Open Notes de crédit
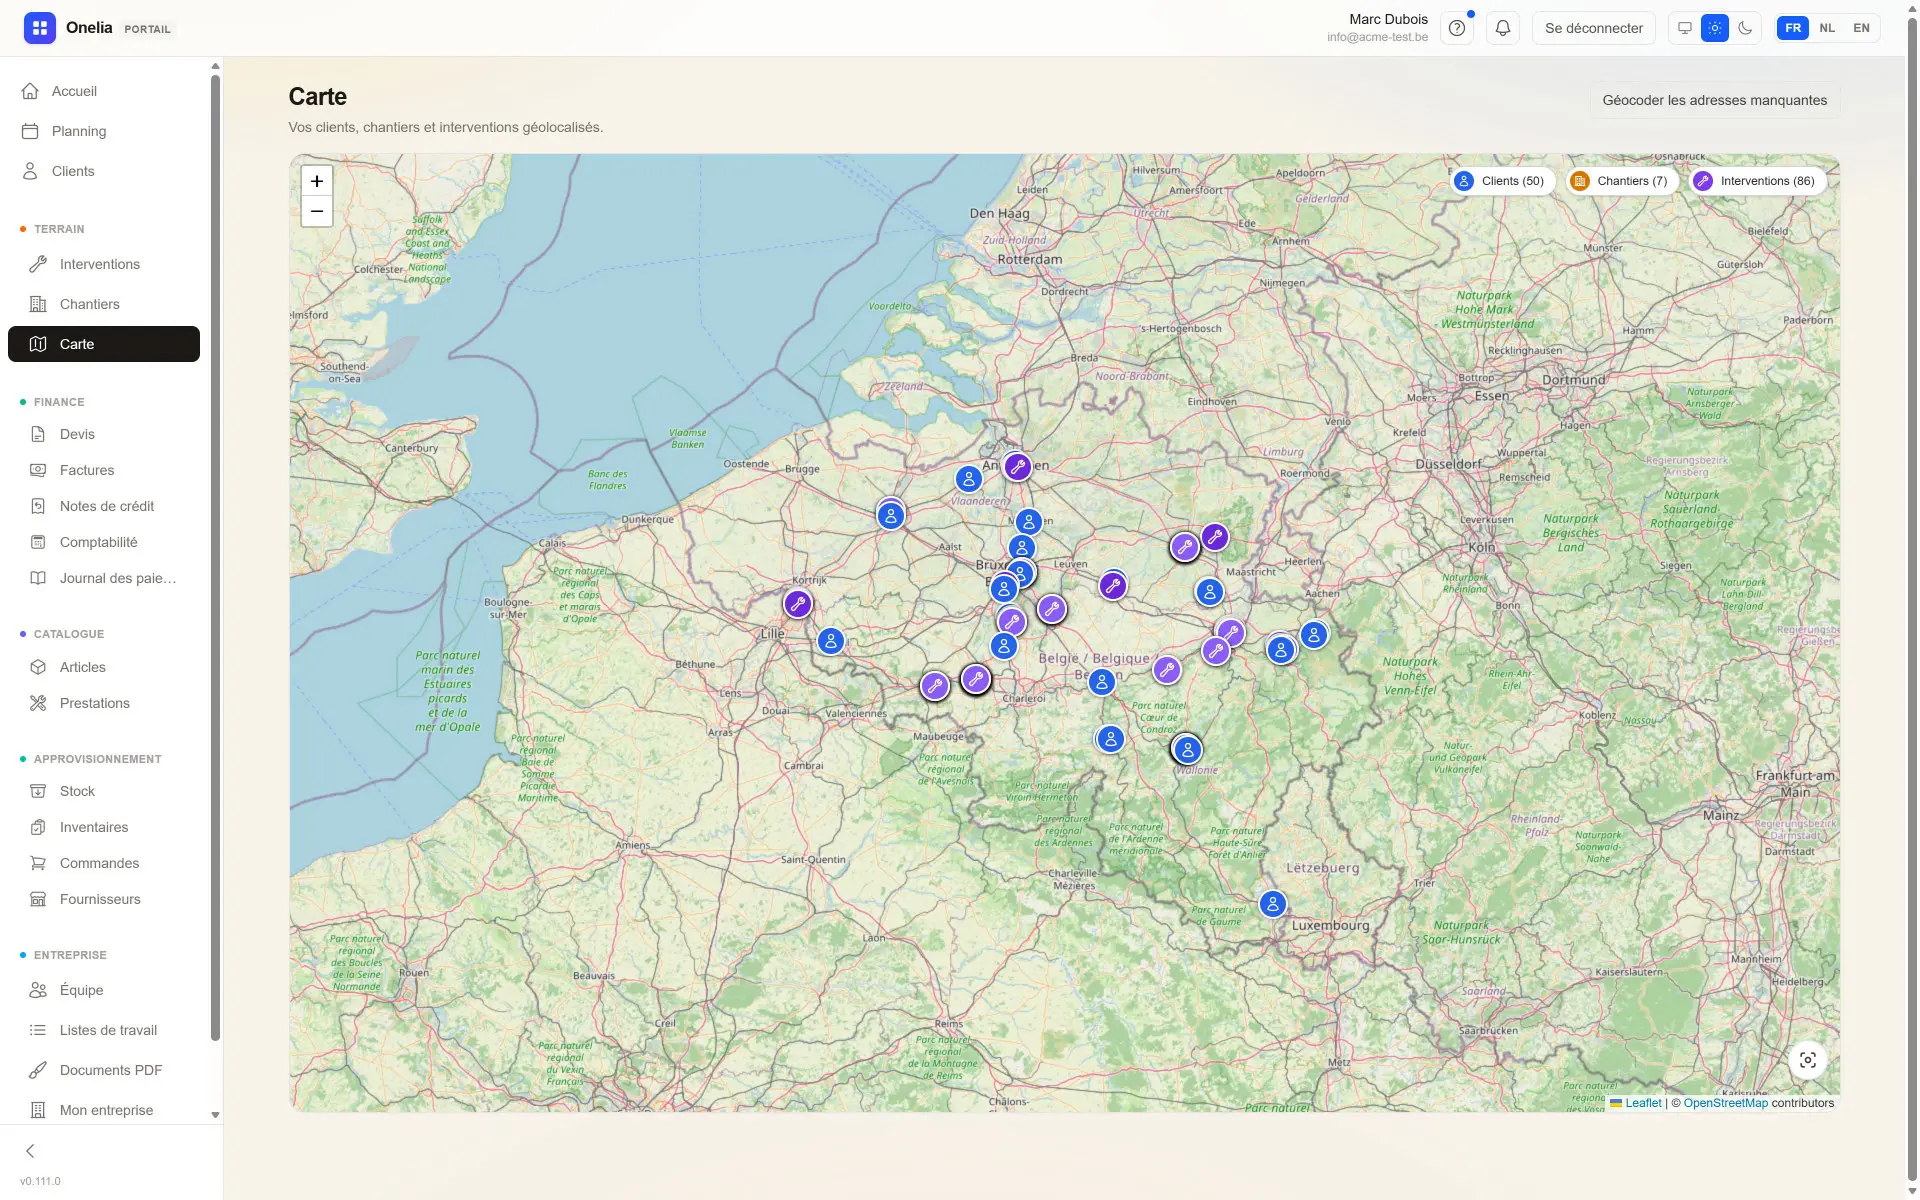This screenshot has height=1200, width=1920. point(104,506)
